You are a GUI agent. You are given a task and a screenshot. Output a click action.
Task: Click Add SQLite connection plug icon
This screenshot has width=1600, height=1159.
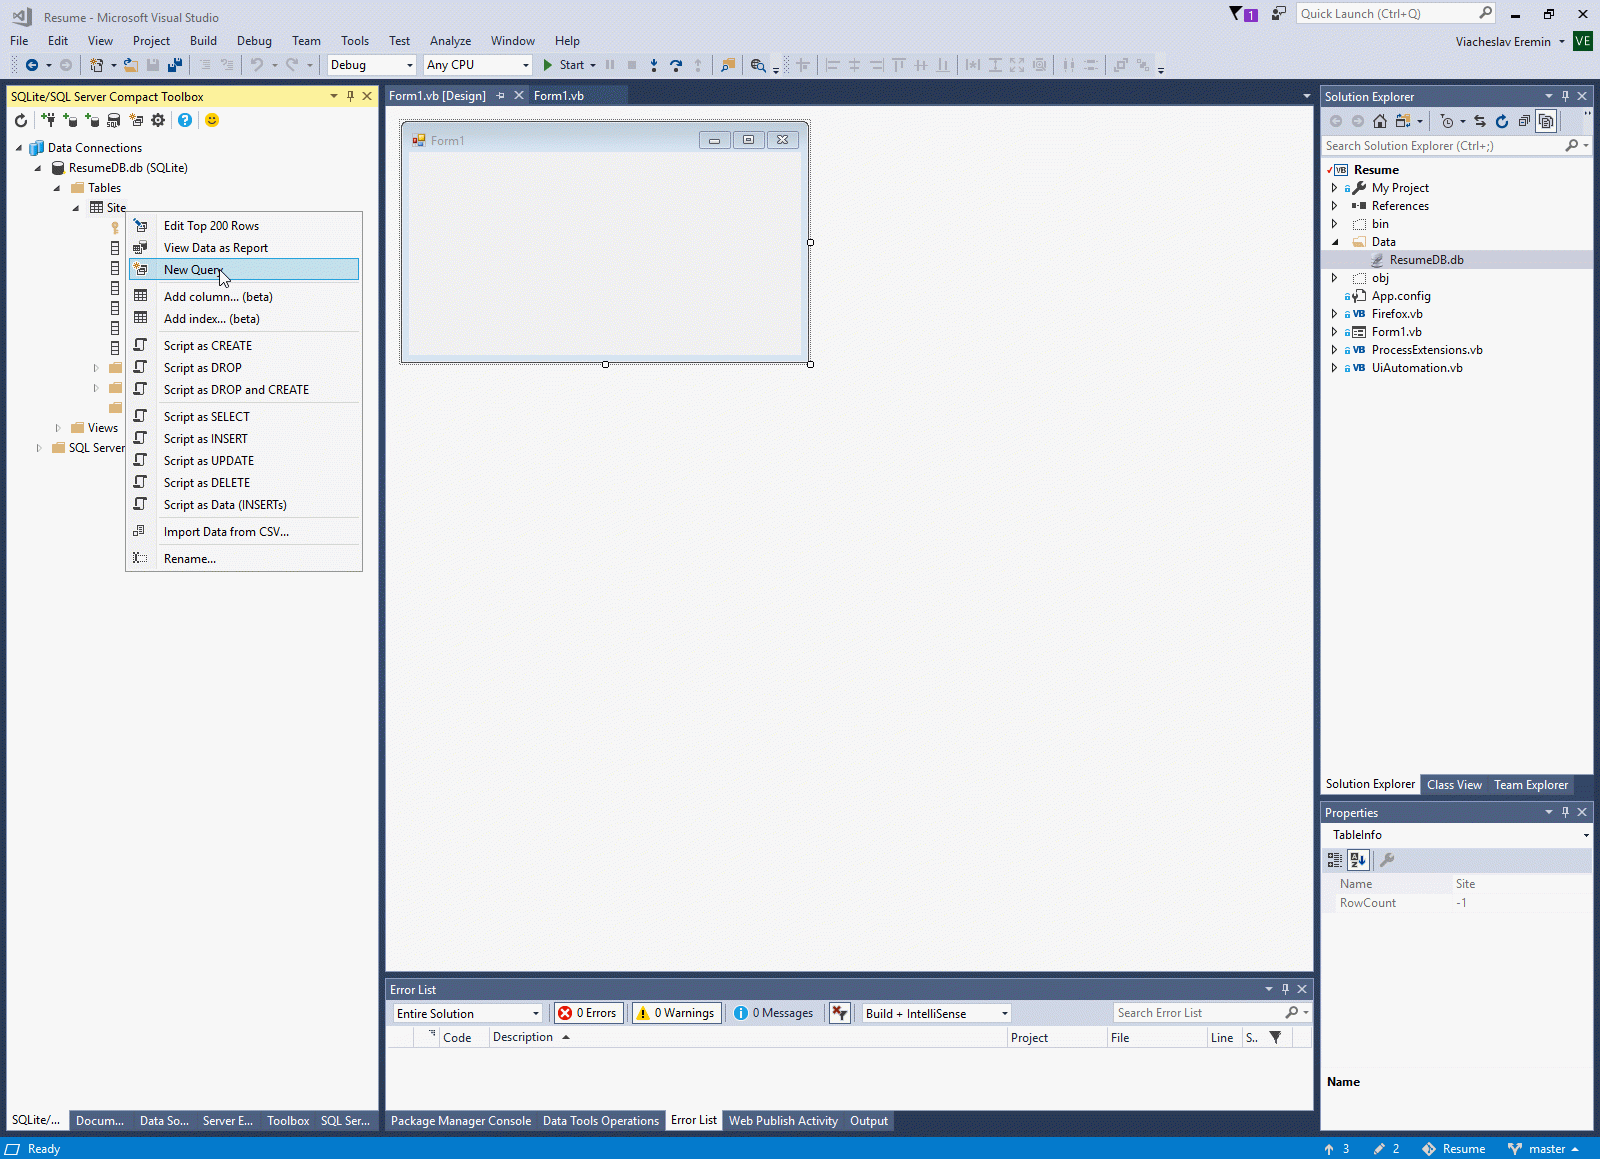(48, 120)
